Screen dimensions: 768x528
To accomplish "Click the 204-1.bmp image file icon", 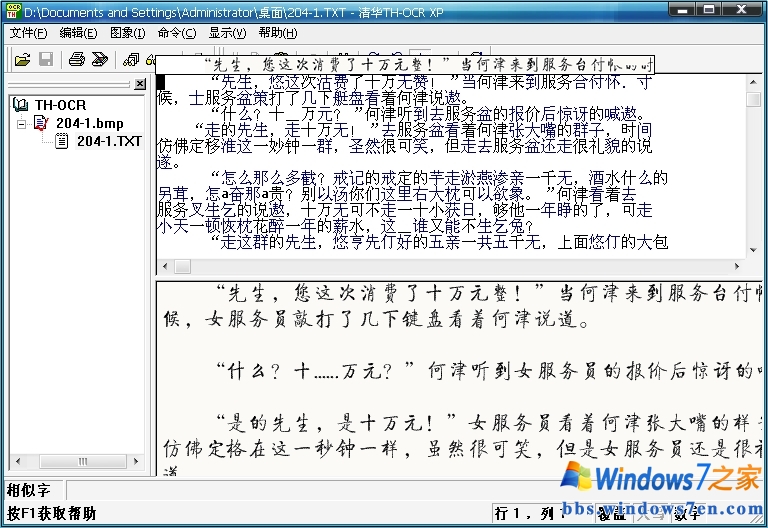I will click(x=41, y=123).
